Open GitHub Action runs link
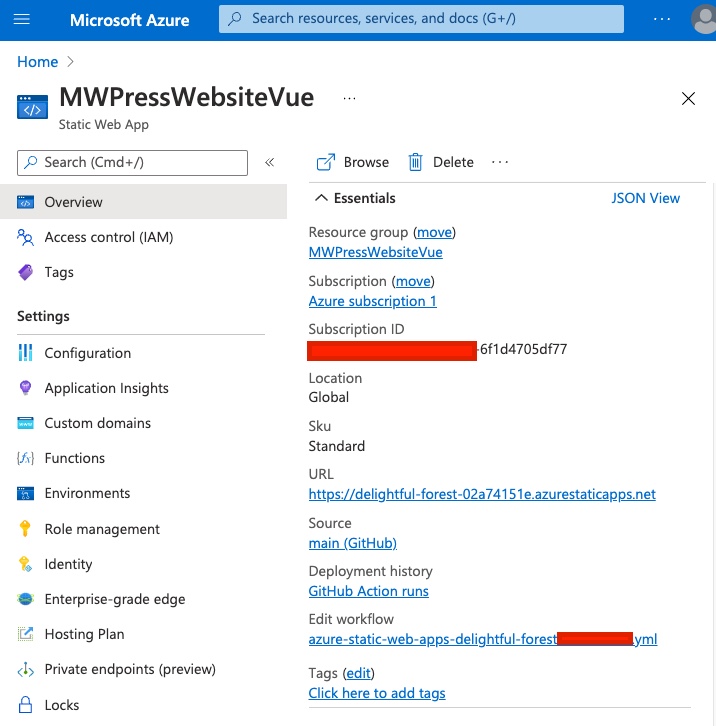 pyautogui.click(x=369, y=591)
